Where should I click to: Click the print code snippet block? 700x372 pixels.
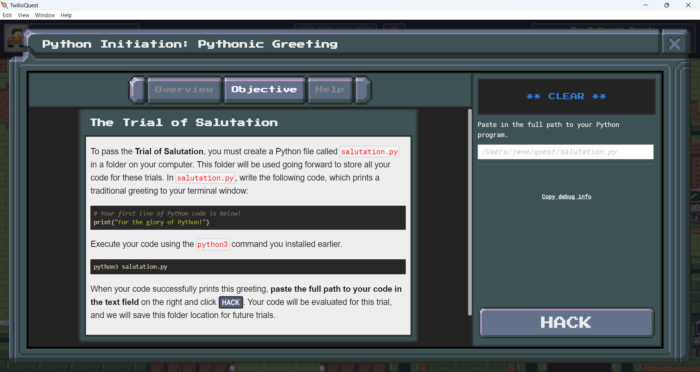click(x=248, y=218)
